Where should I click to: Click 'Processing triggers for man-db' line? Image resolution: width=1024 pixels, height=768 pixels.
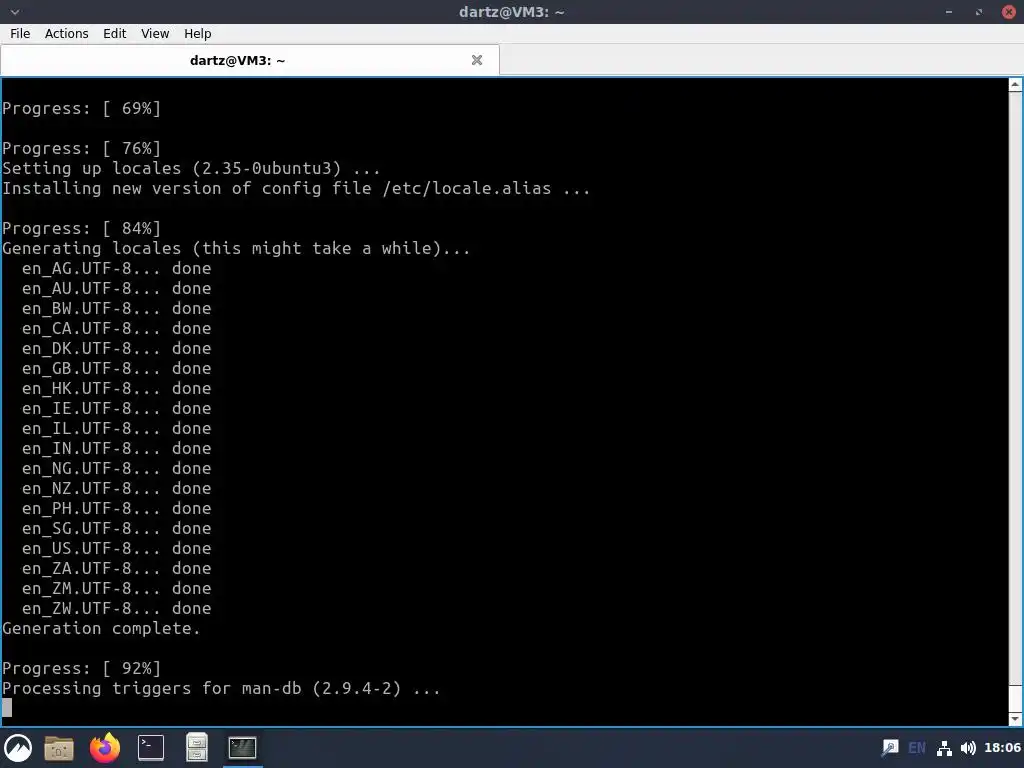pyautogui.click(x=221, y=688)
